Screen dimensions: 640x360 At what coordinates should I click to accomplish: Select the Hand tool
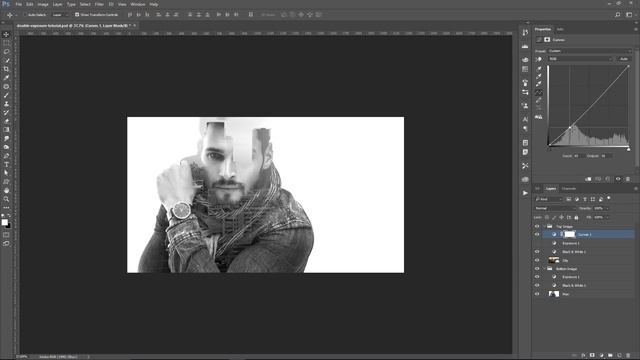[x=6, y=191]
